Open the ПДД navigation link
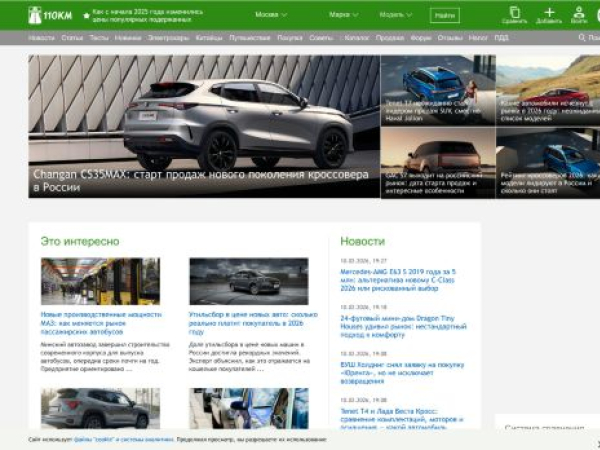The height and width of the screenshot is (450, 600). (x=501, y=37)
